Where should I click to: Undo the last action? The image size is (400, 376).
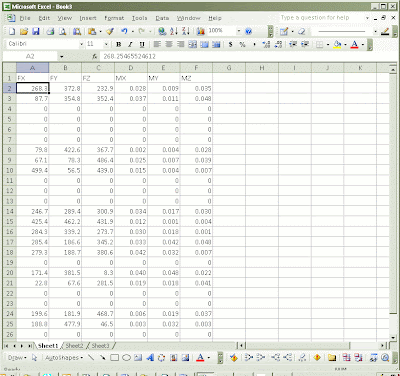(x=124, y=31)
